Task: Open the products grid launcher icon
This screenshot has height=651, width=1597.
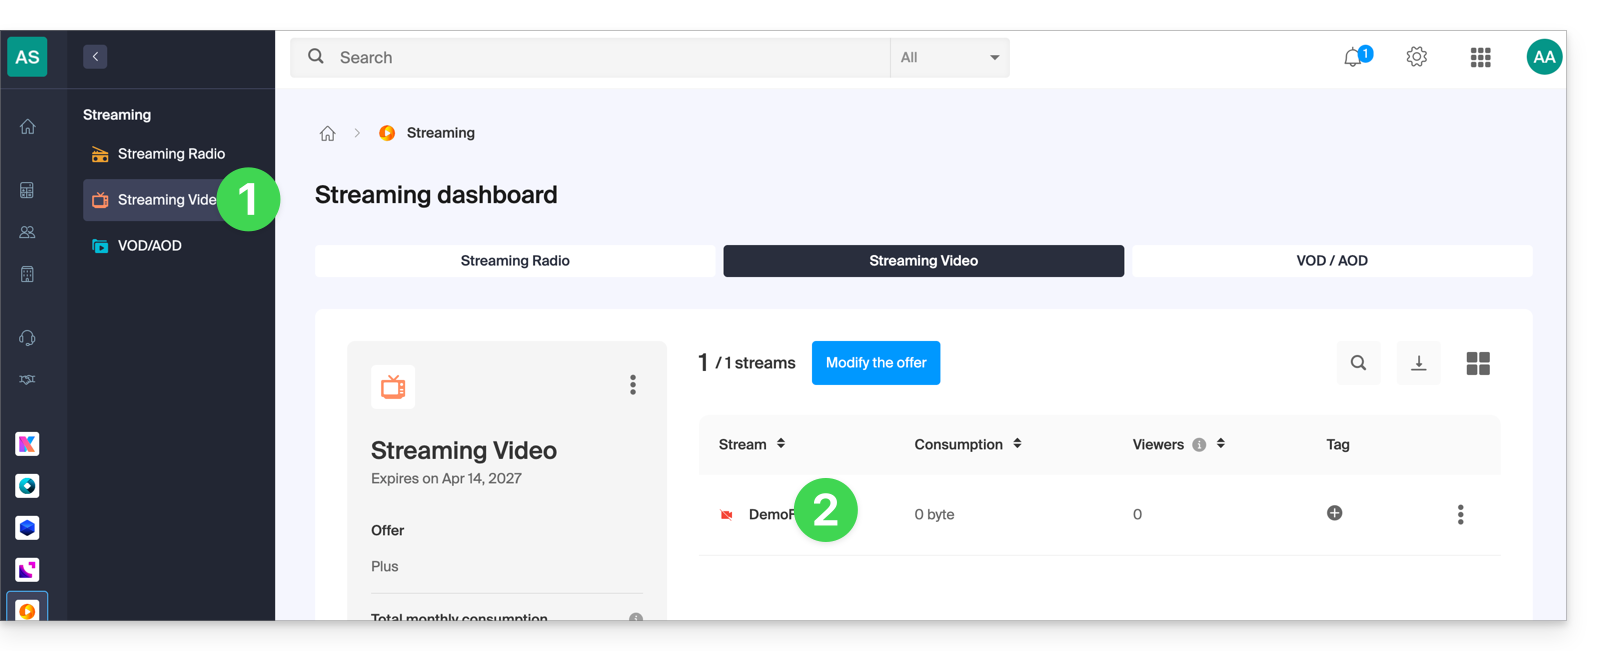Action: (1480, 57)
